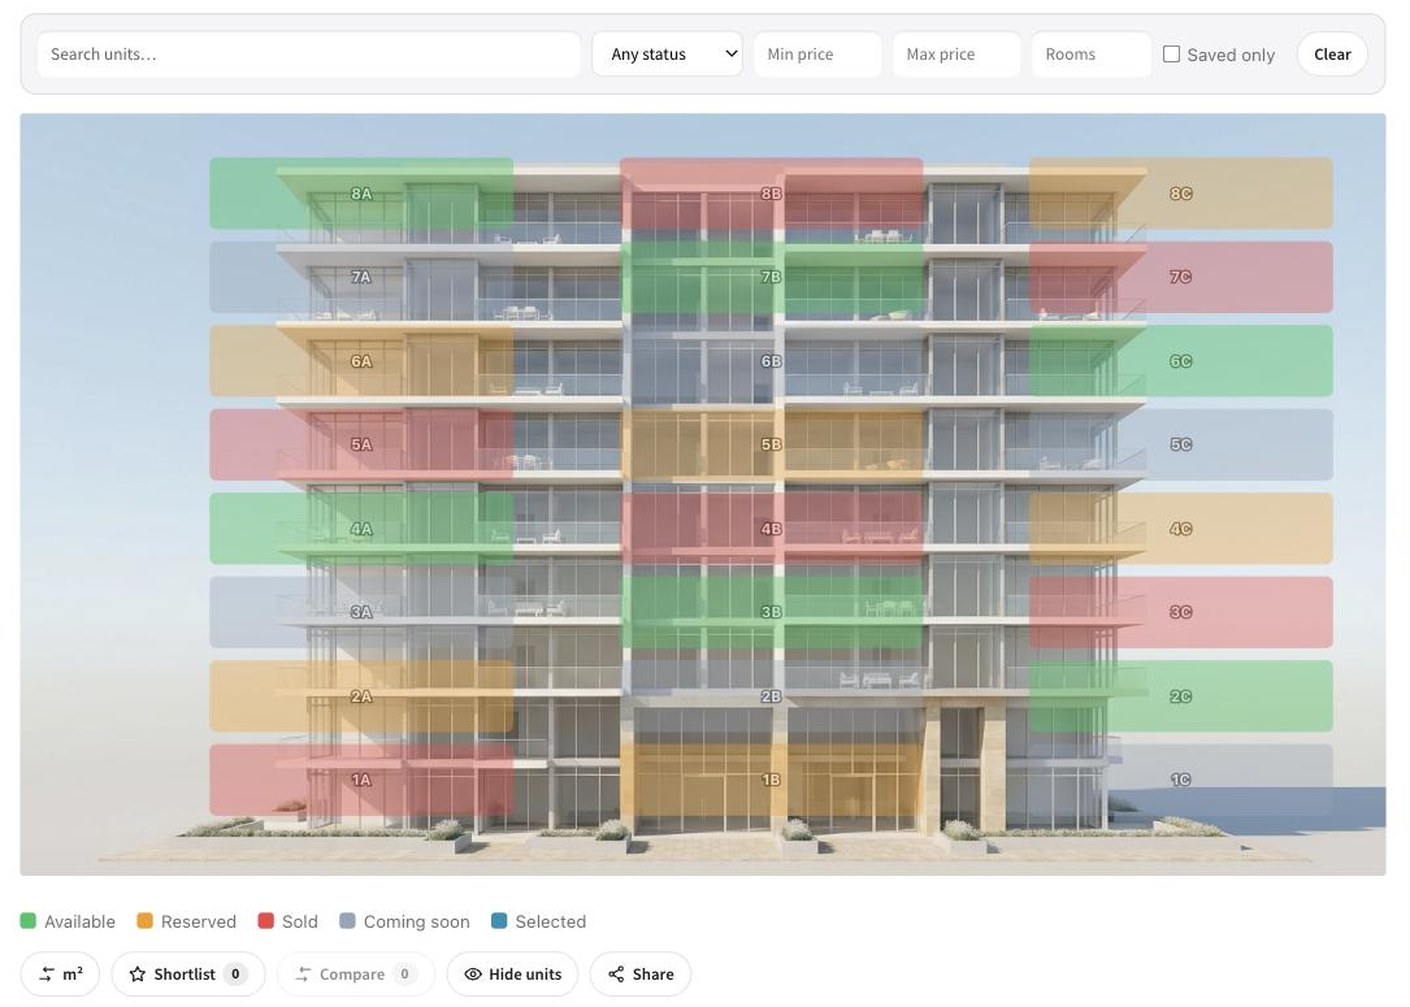The width and height of the screenshot is (1410, 1007).
Task: Select sold unit 5A
Action: [361, 444]
